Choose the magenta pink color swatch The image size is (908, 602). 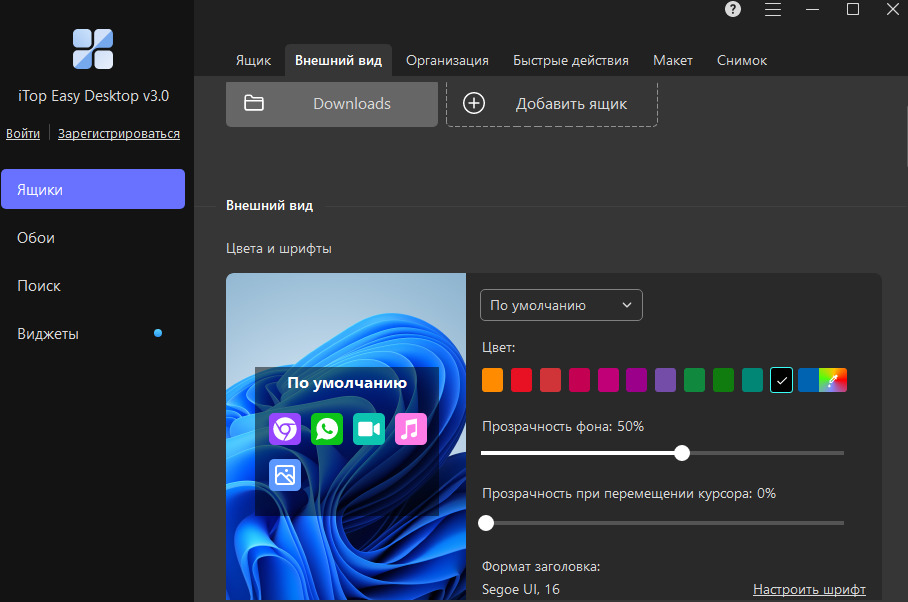[x=608, y=380]
